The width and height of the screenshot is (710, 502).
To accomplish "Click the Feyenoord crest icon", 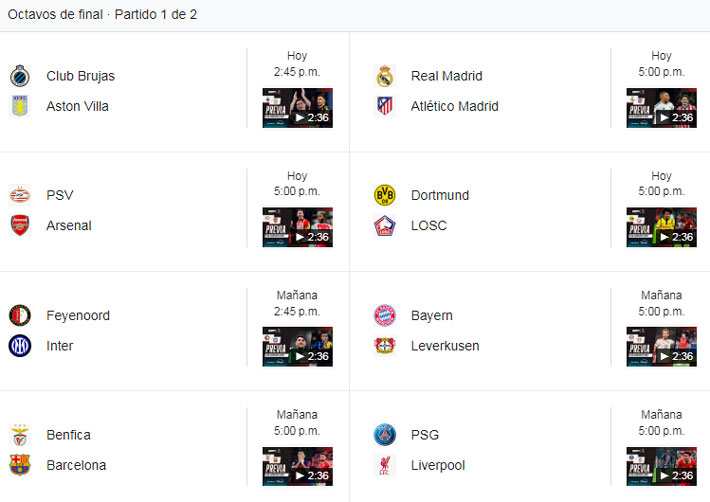I will point(20,315).
